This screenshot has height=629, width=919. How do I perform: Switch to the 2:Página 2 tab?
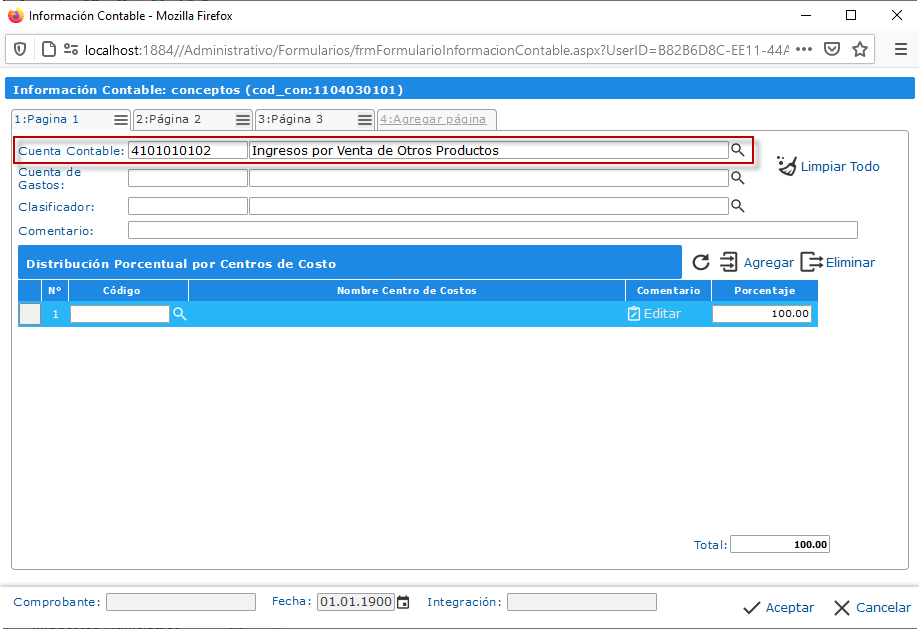click(x=169, y=119)
